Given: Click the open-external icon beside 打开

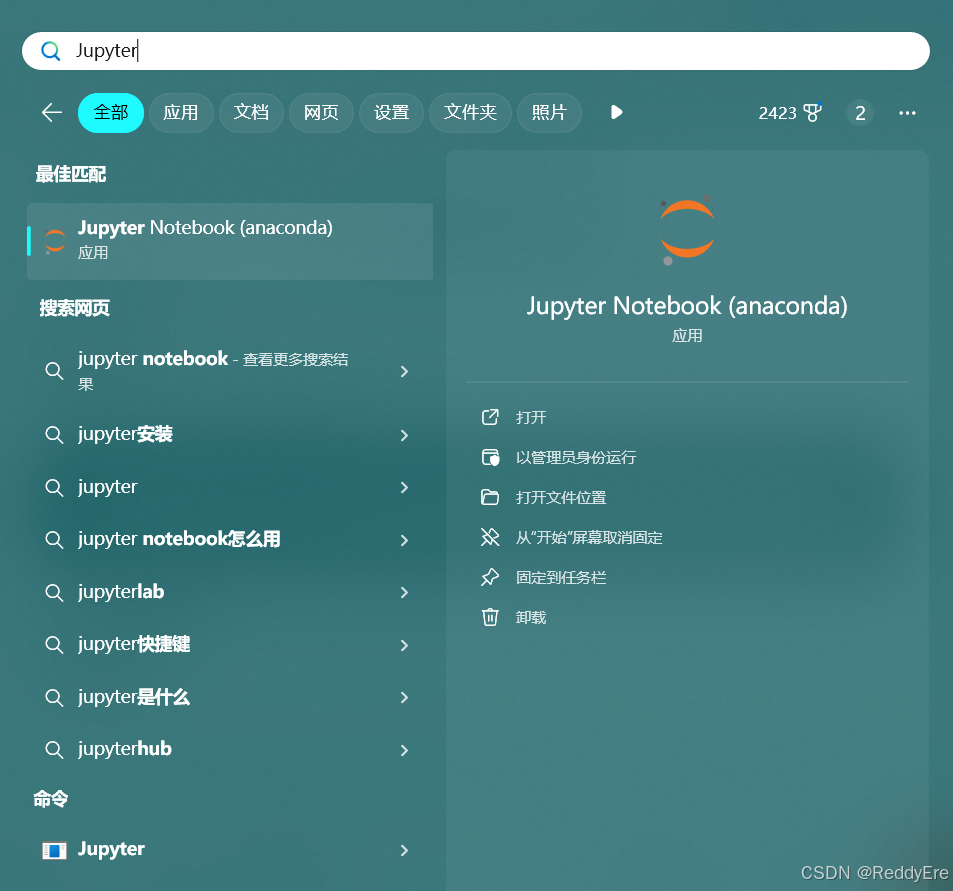Looking at the screenshot, I should coord(490,417).
